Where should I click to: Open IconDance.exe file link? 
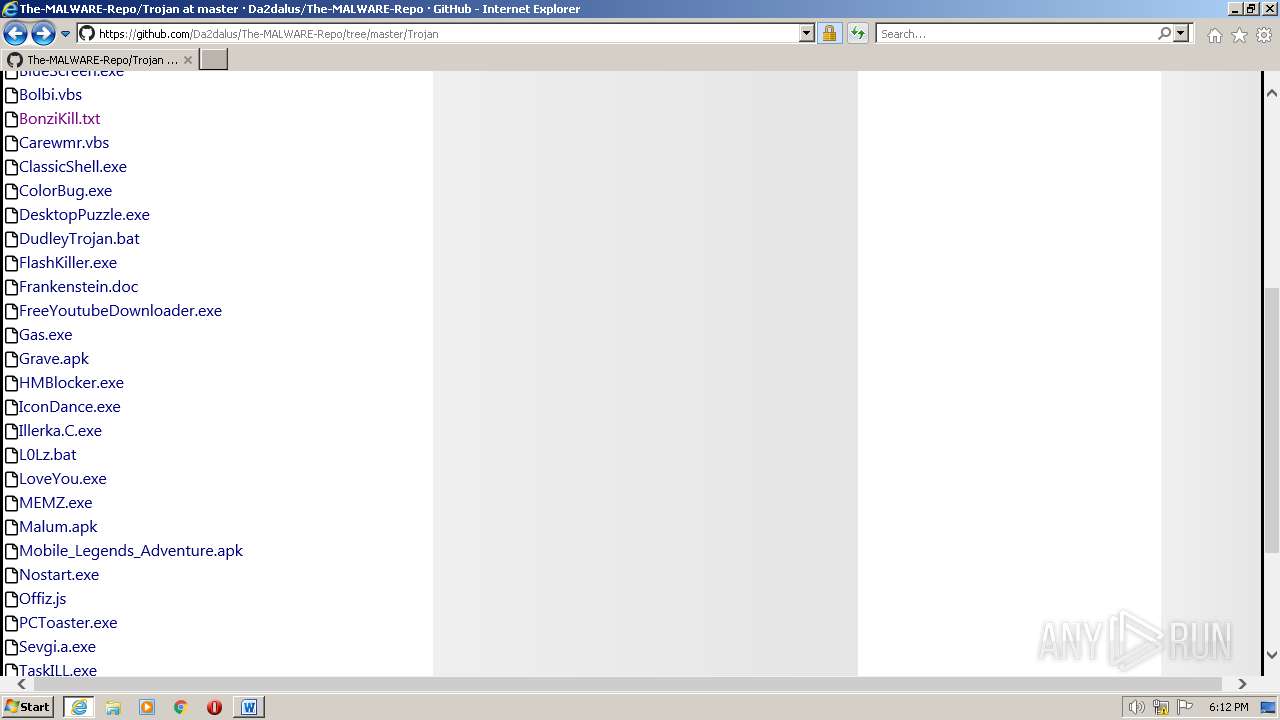coord(69,407)
